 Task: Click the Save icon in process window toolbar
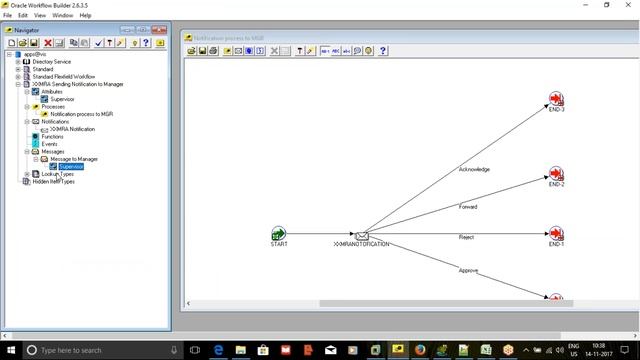tap(202, 51)
